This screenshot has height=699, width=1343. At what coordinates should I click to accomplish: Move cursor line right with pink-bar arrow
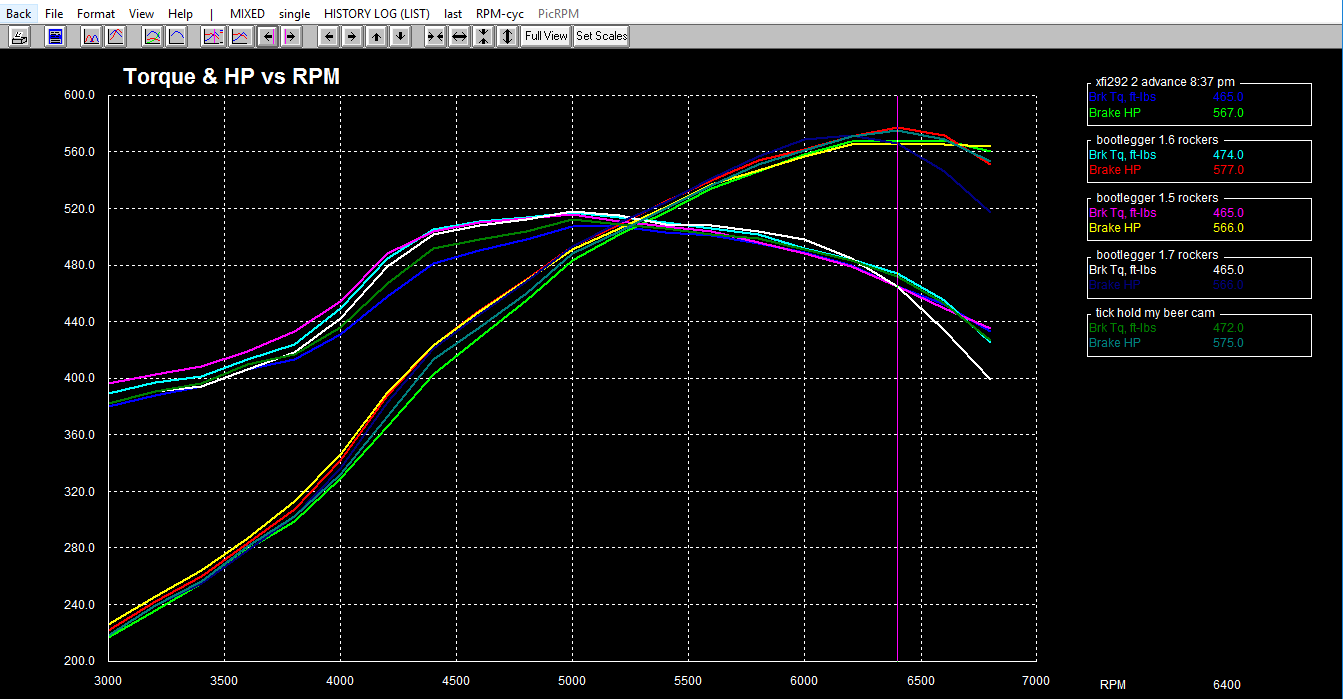click(290, 36)
